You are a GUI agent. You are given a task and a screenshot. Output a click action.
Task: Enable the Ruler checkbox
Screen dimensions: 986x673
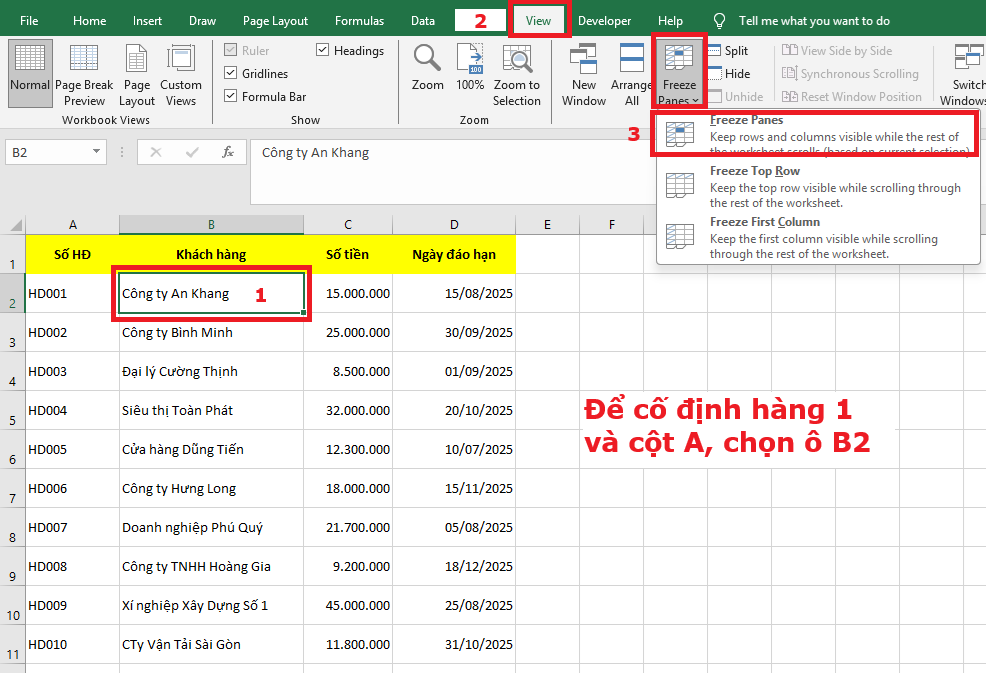[233, 50]
